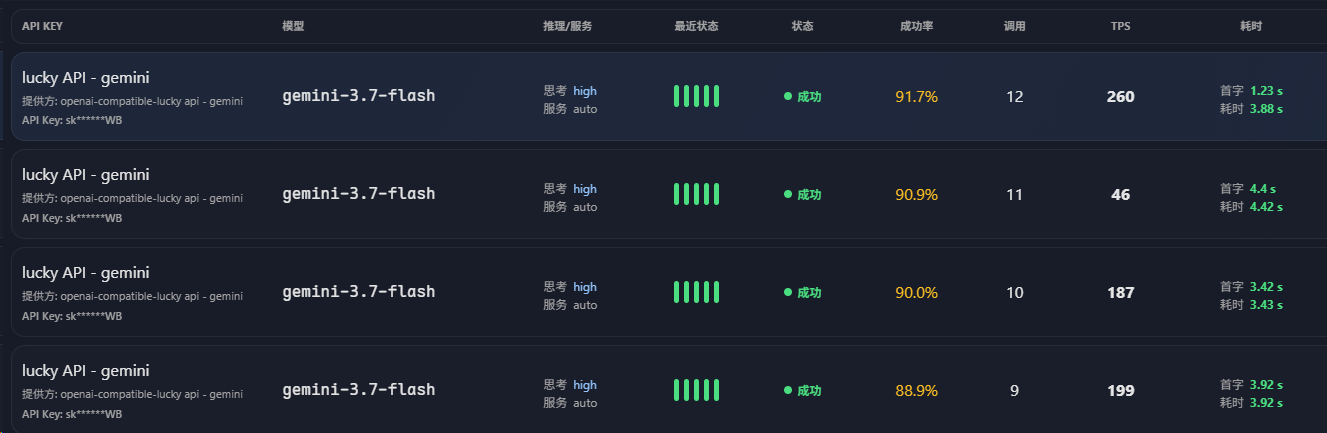The height and width of the screenshot is (433, 1327).
Task: Click the 调用 column header
Action: tap(1014, 26)
